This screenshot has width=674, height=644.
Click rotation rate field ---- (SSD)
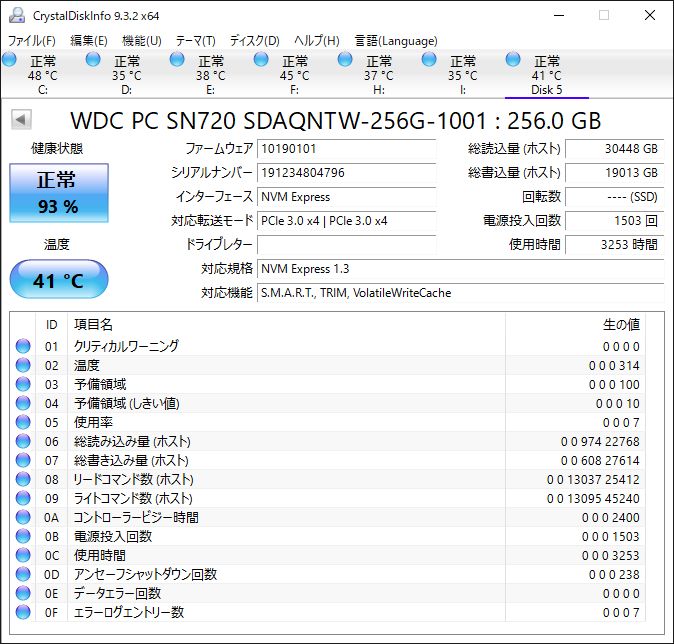[615, 197]
